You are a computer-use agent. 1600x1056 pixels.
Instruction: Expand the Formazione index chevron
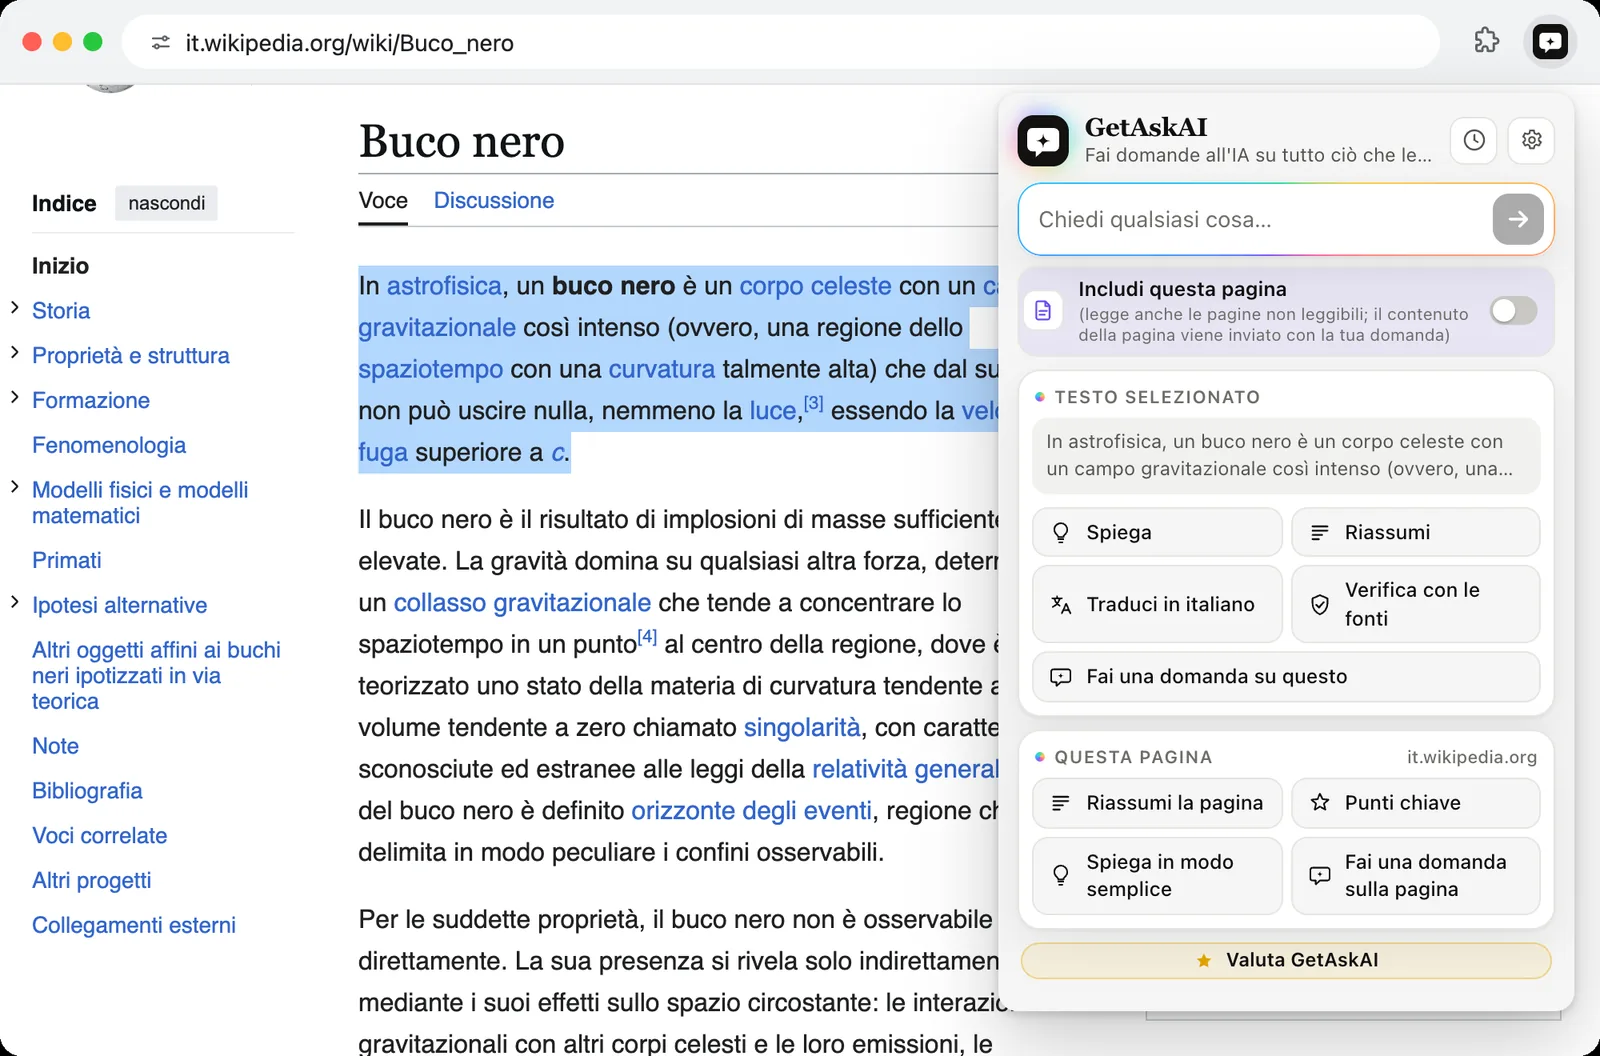(x=15, y=398)
